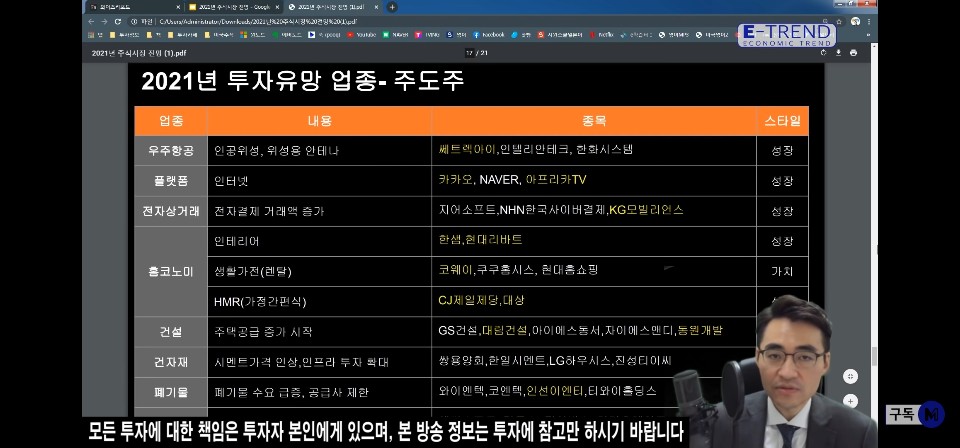This screenshot has width=960, height=448.
Task: Open the Chrome profile avatar
Action: coord(855,21)
